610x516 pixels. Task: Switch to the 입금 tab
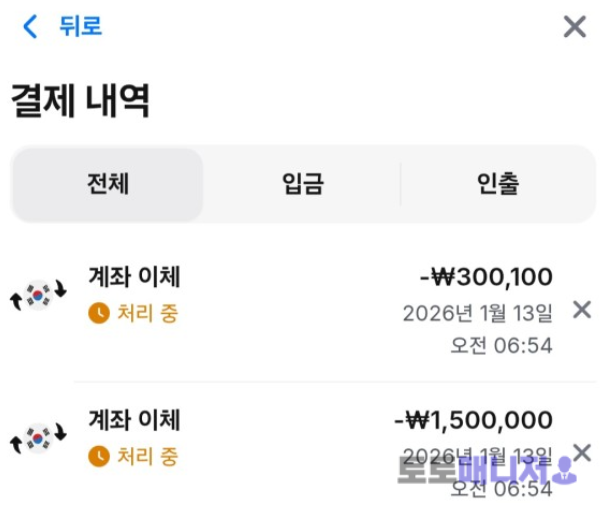pyautogui.click(x=302, y=184)
